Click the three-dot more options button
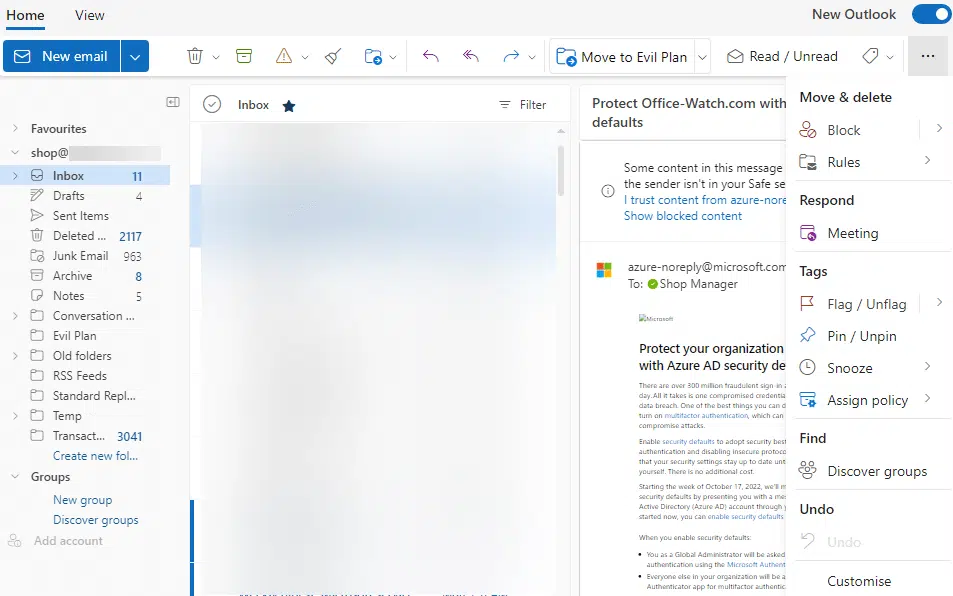The width and height of the screenshot is (953, 596). (x=927, y=56)
